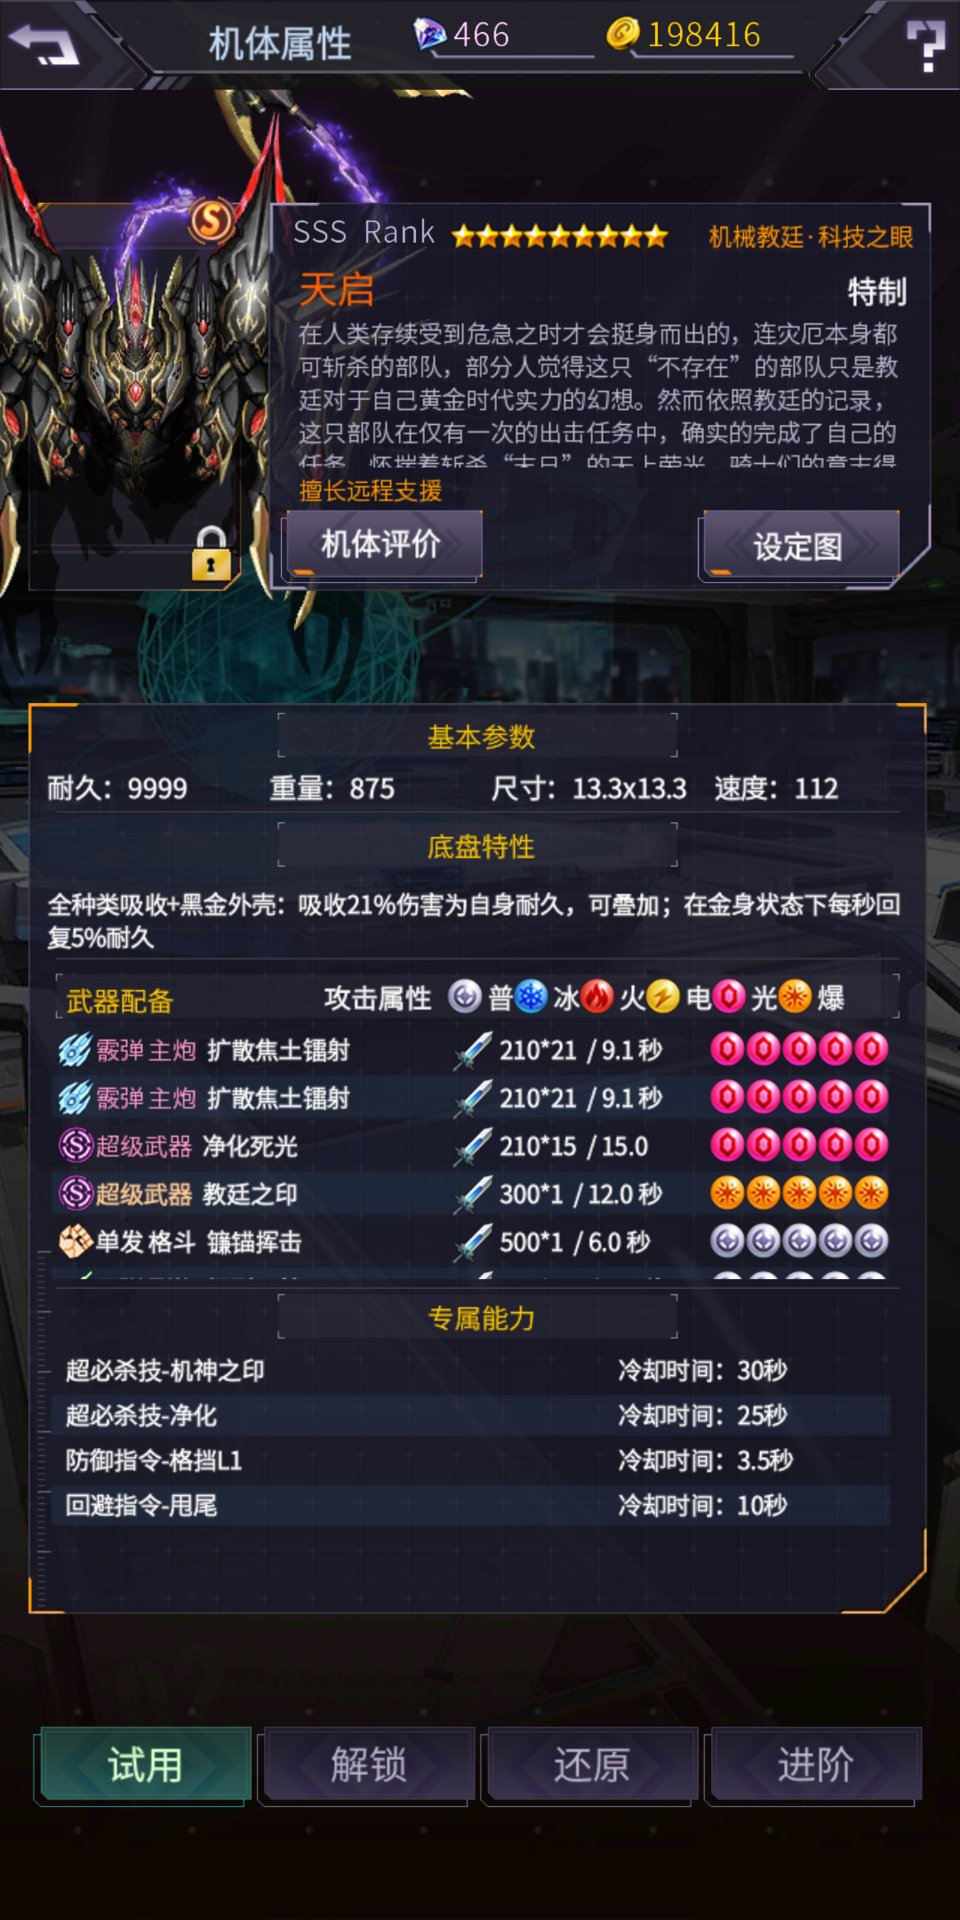
Task: Tap the 机械教廷·科技之眼 faction label
Action: pyautogui.click(x=811, y=237)
